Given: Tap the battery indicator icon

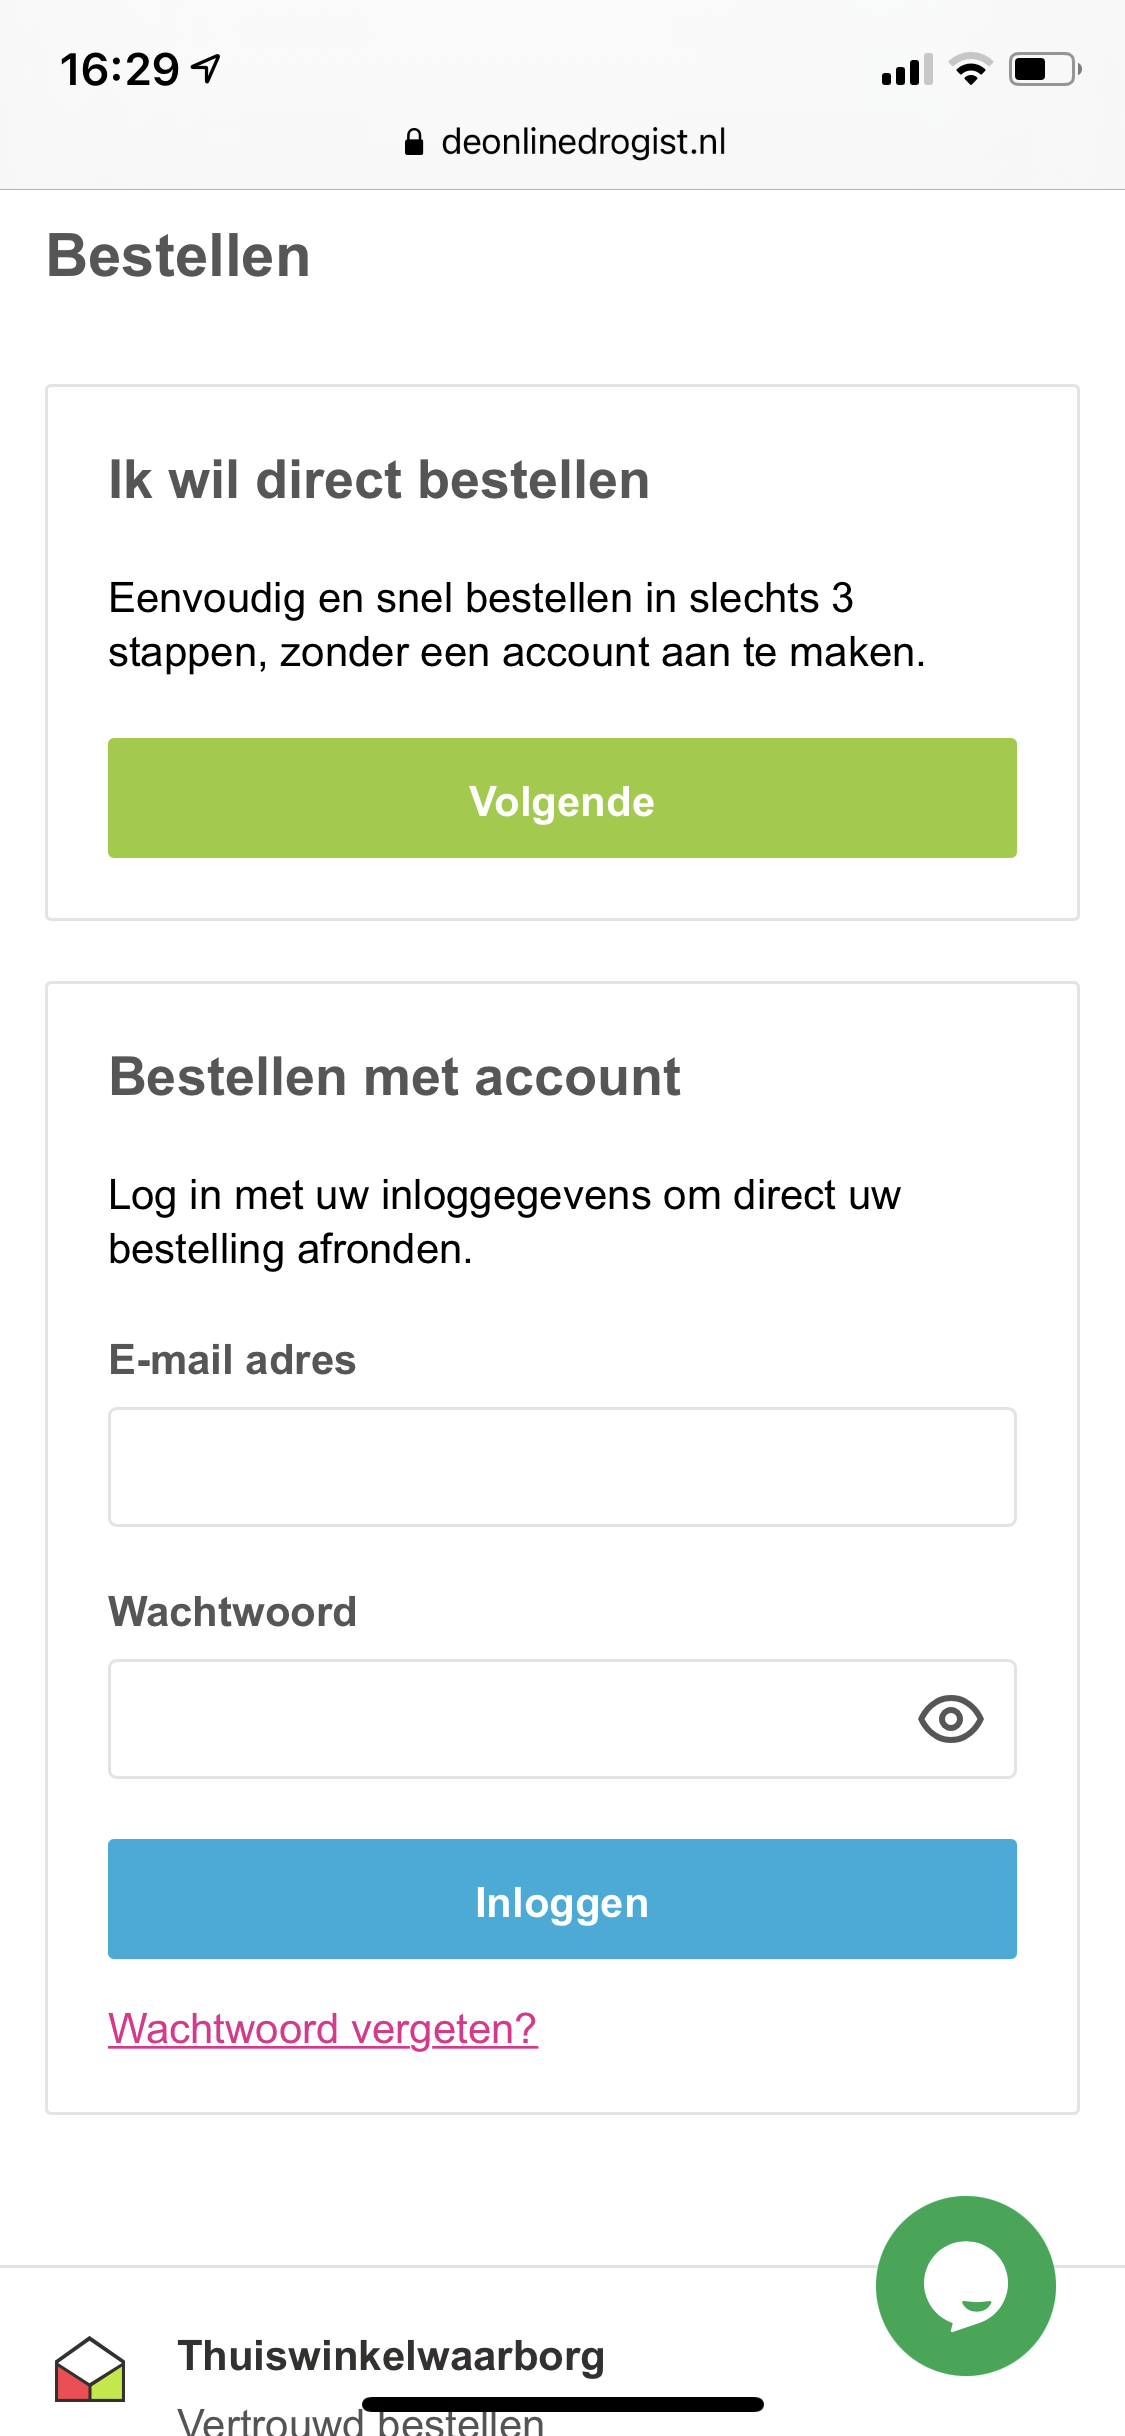Looking at the screenshot, I should point(1044,70).
